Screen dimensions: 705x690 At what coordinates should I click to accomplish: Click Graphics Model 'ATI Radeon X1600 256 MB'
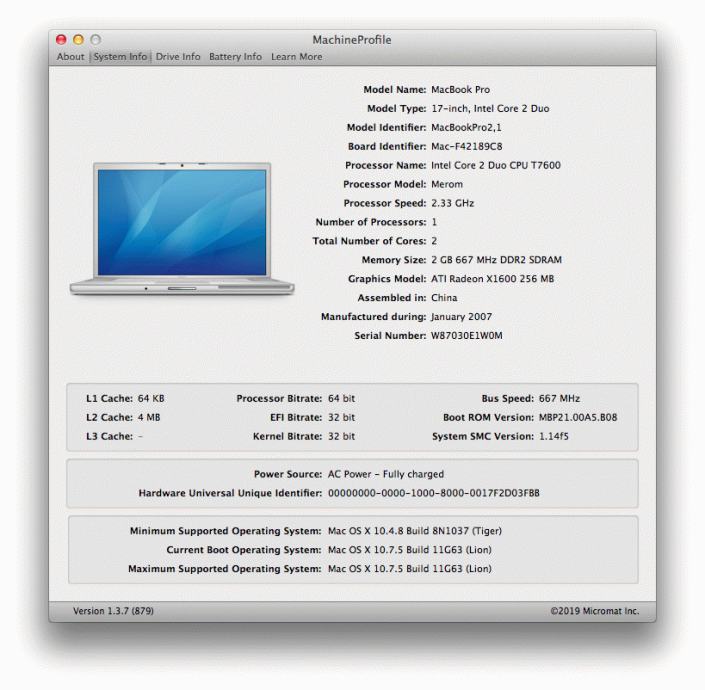pos(492,279)
